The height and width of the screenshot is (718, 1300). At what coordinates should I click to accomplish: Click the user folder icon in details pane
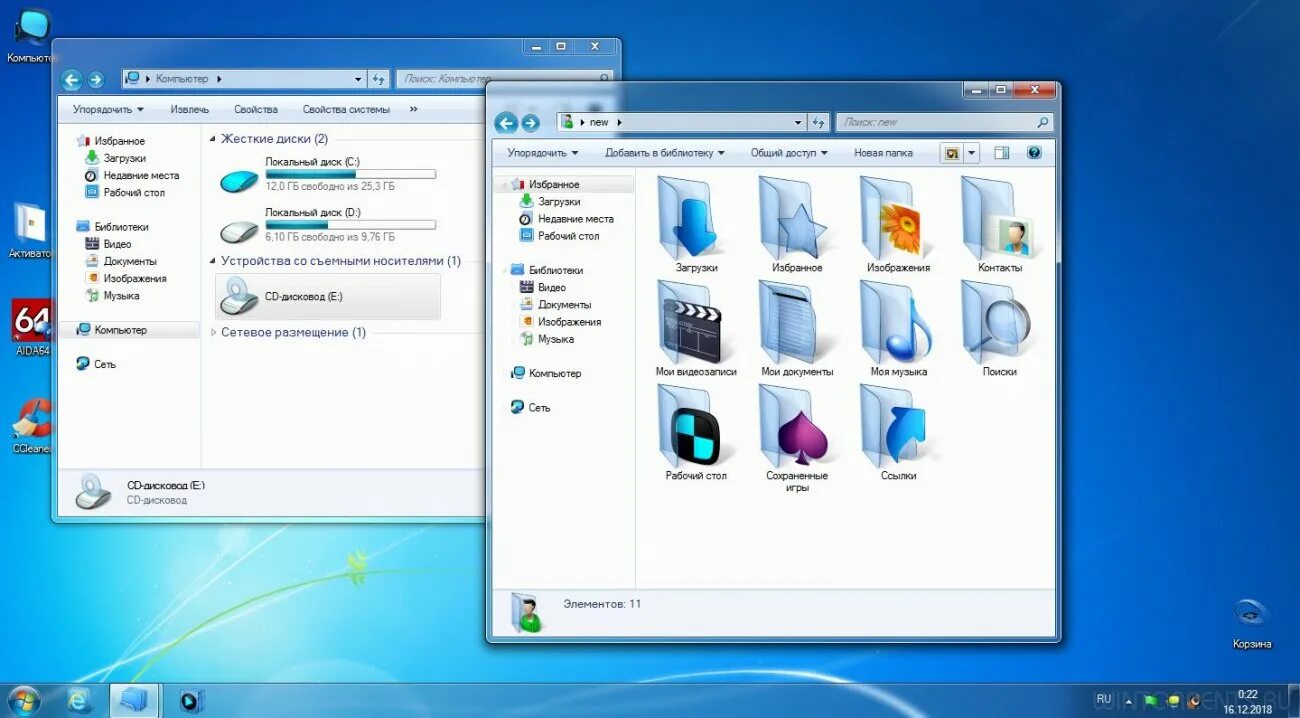(526, 611)
